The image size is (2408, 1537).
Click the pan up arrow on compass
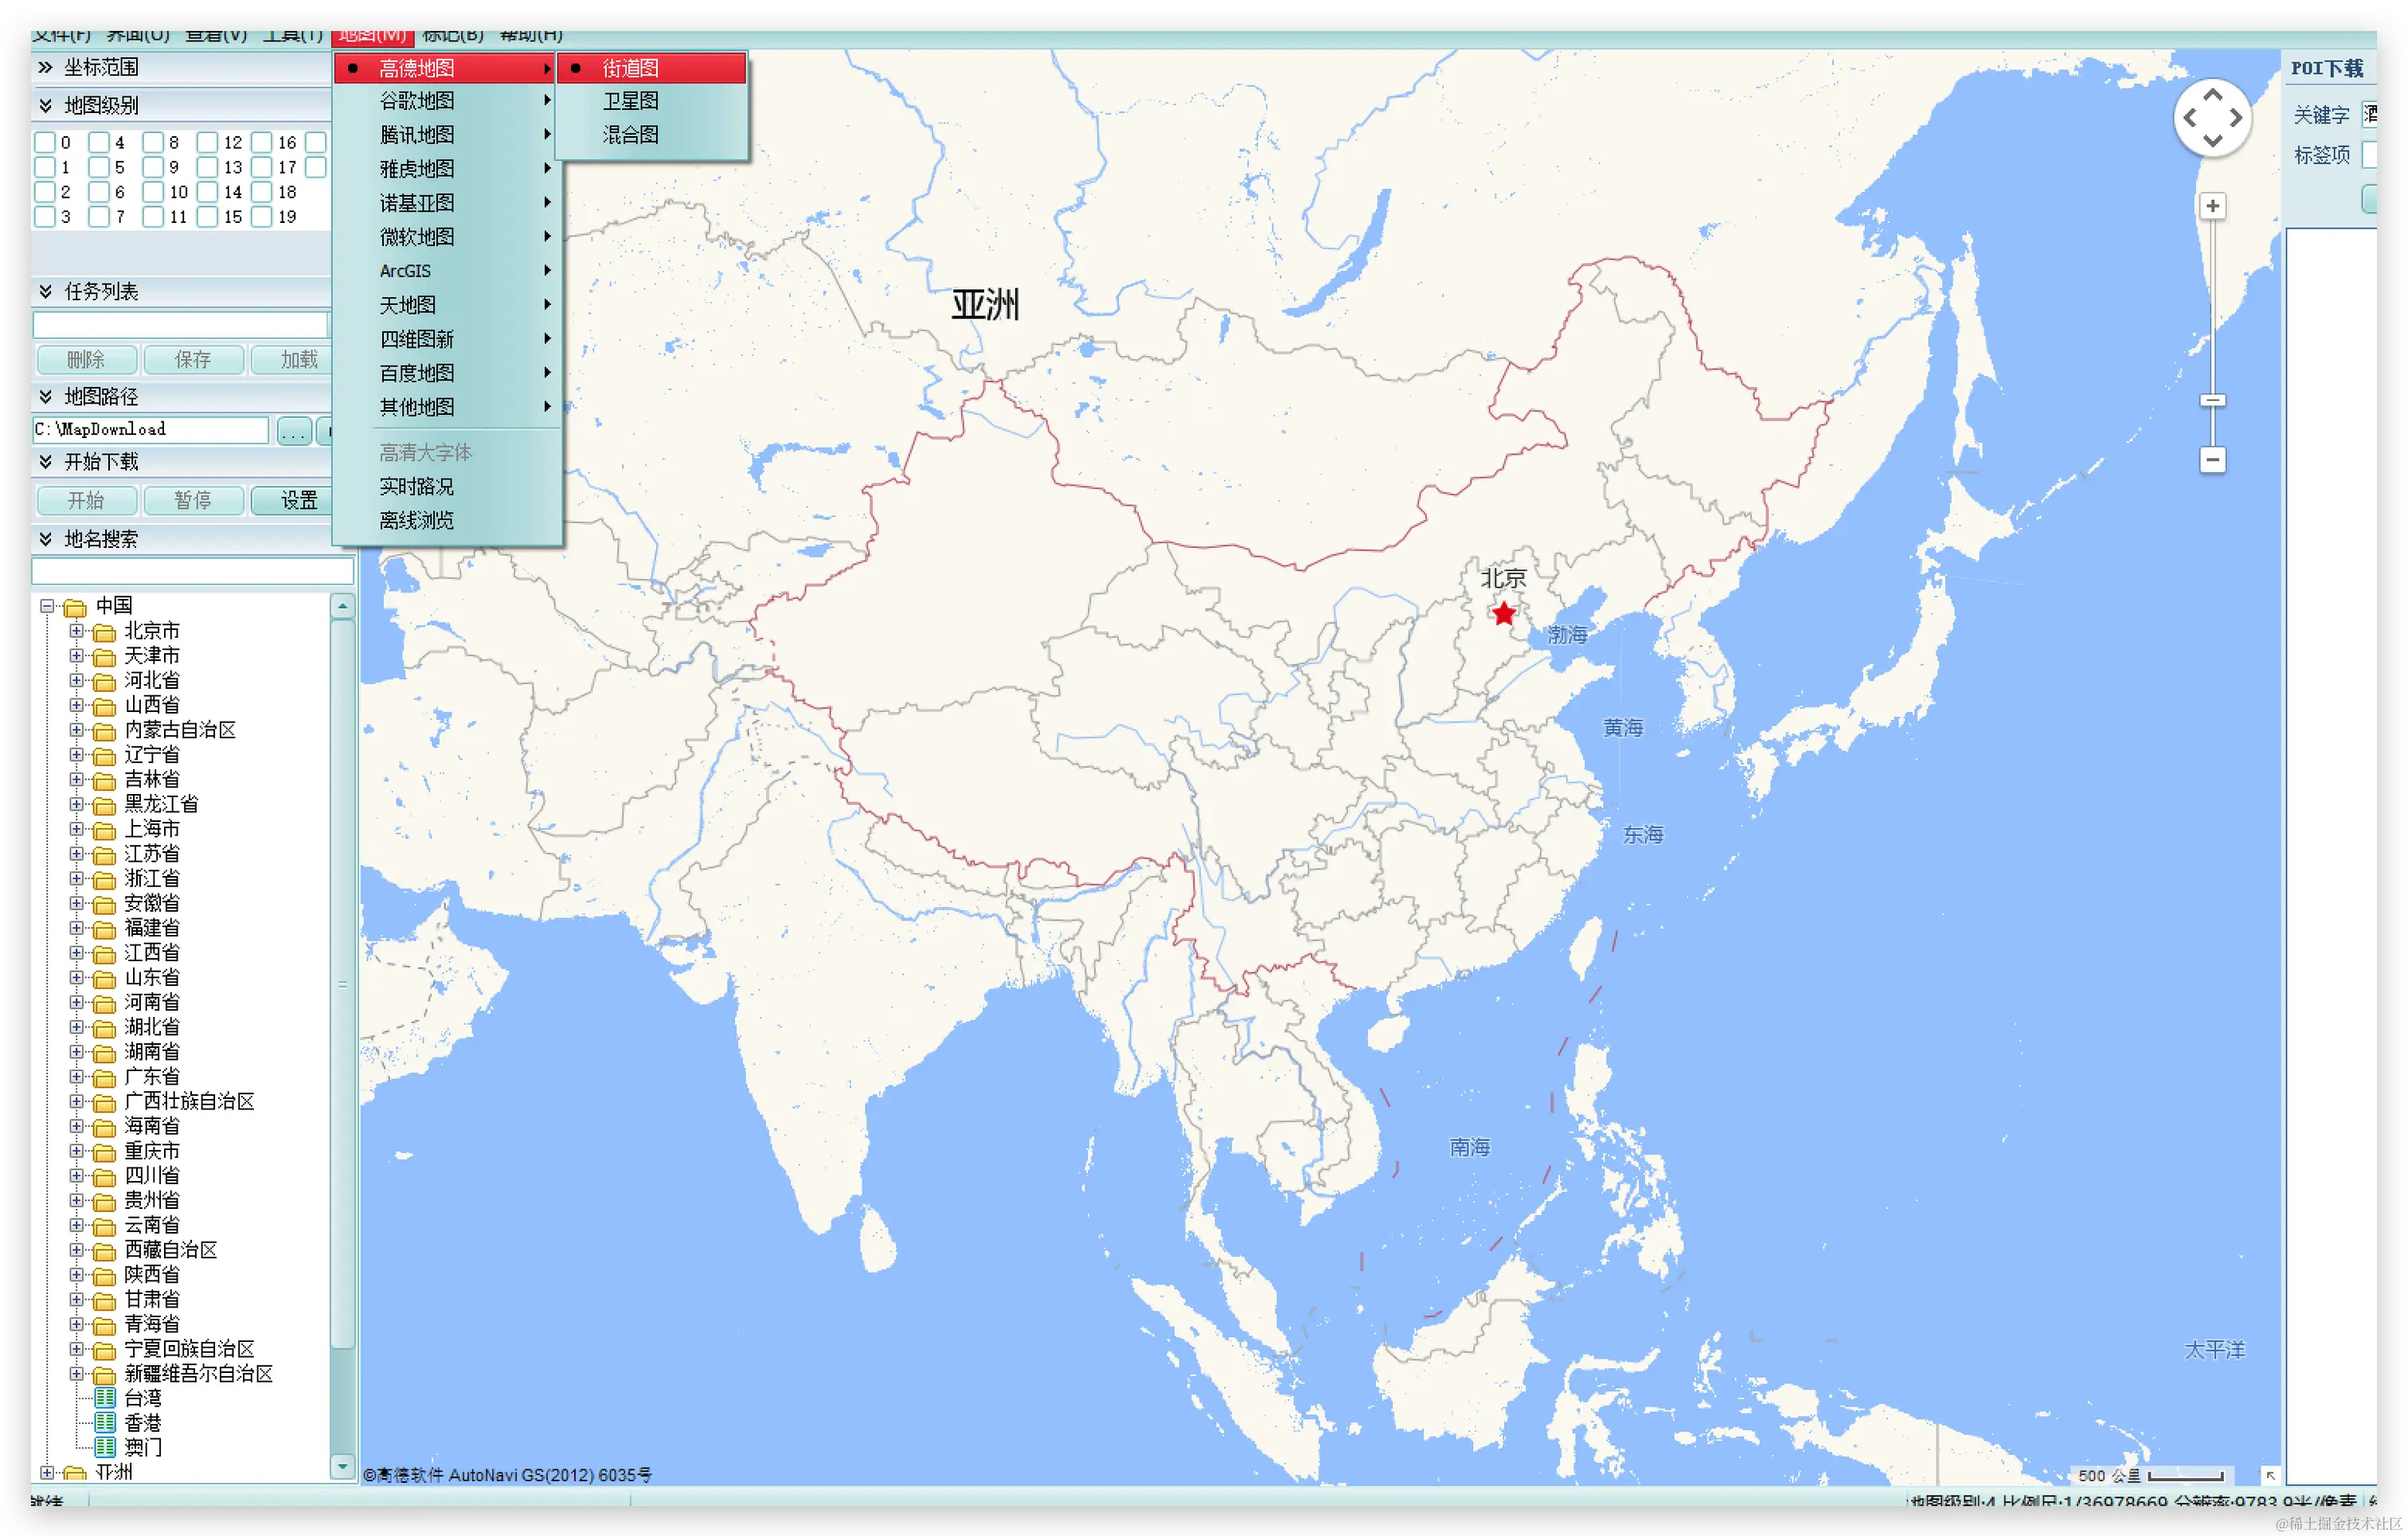coord(2212,94)
